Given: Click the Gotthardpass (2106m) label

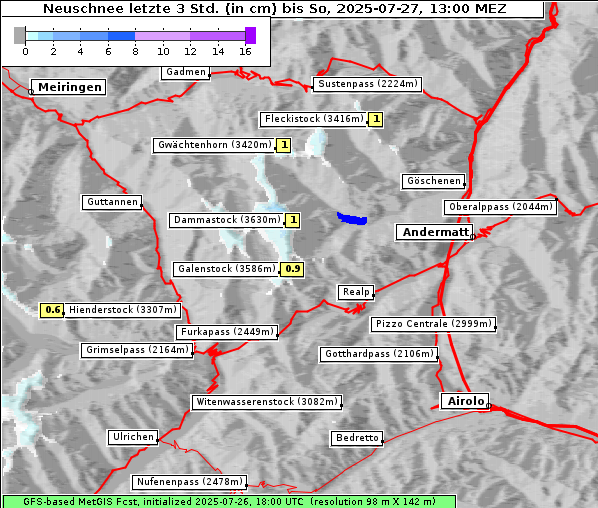Looking at the screenshot, I should pos(379,354).
